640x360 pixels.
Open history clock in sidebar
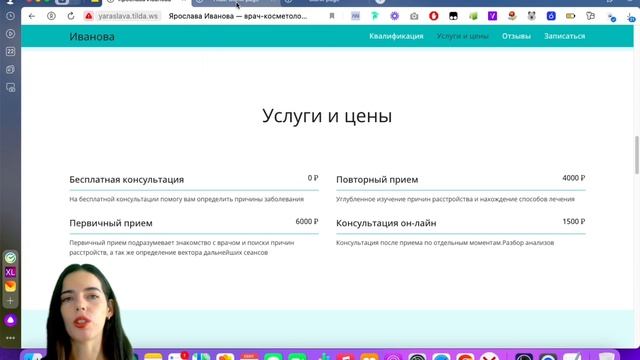point(11,16)
